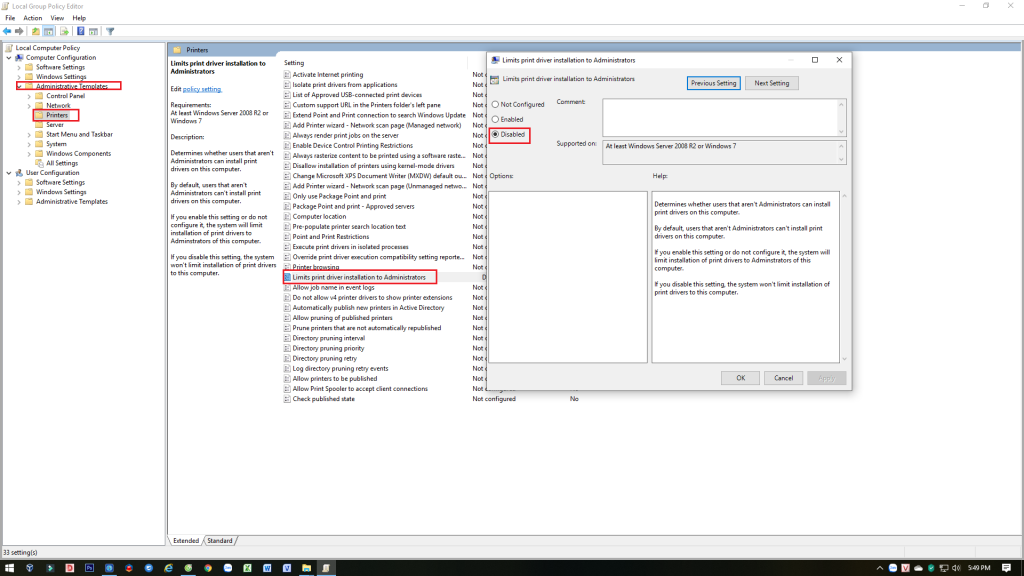Expand the Control Panel tree node
The height and width of the screenshot is (576, 1024).
[x=29, y=96]
